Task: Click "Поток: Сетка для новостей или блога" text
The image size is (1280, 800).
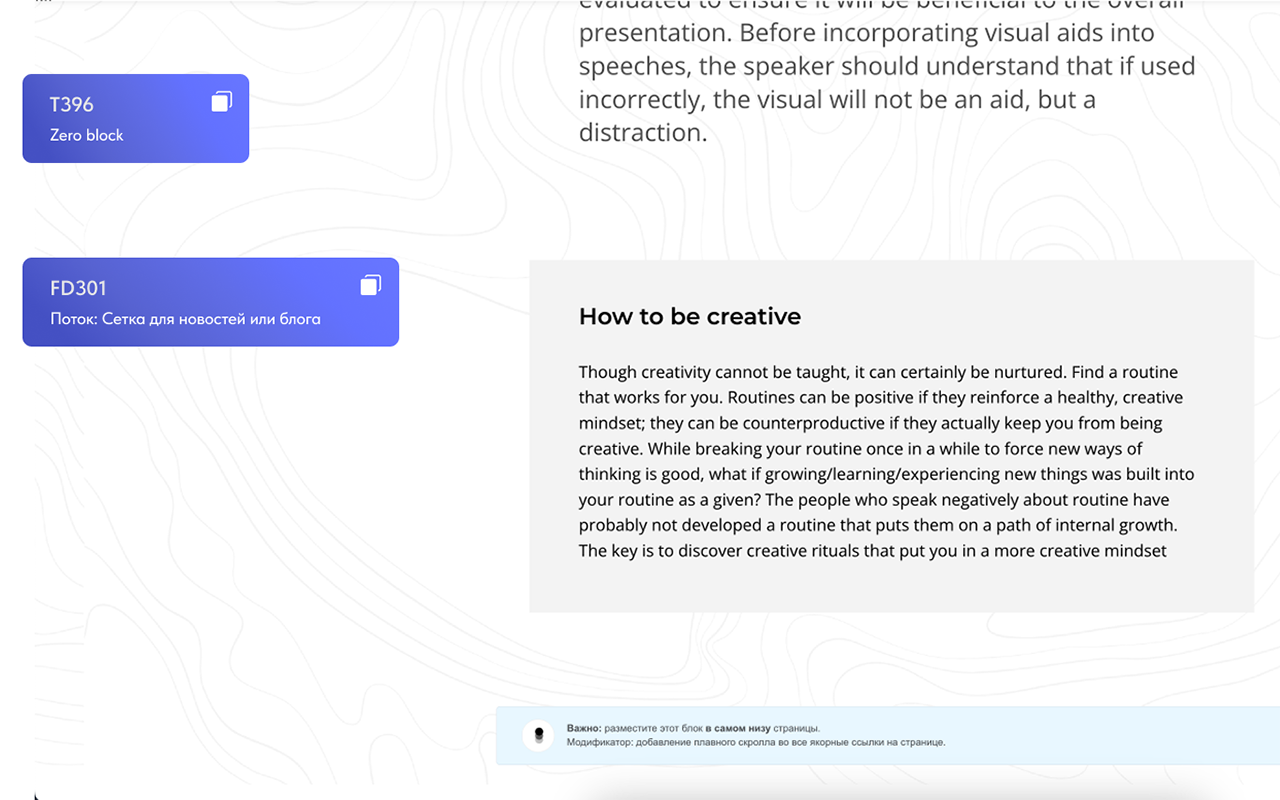Action: coord(185,319)
